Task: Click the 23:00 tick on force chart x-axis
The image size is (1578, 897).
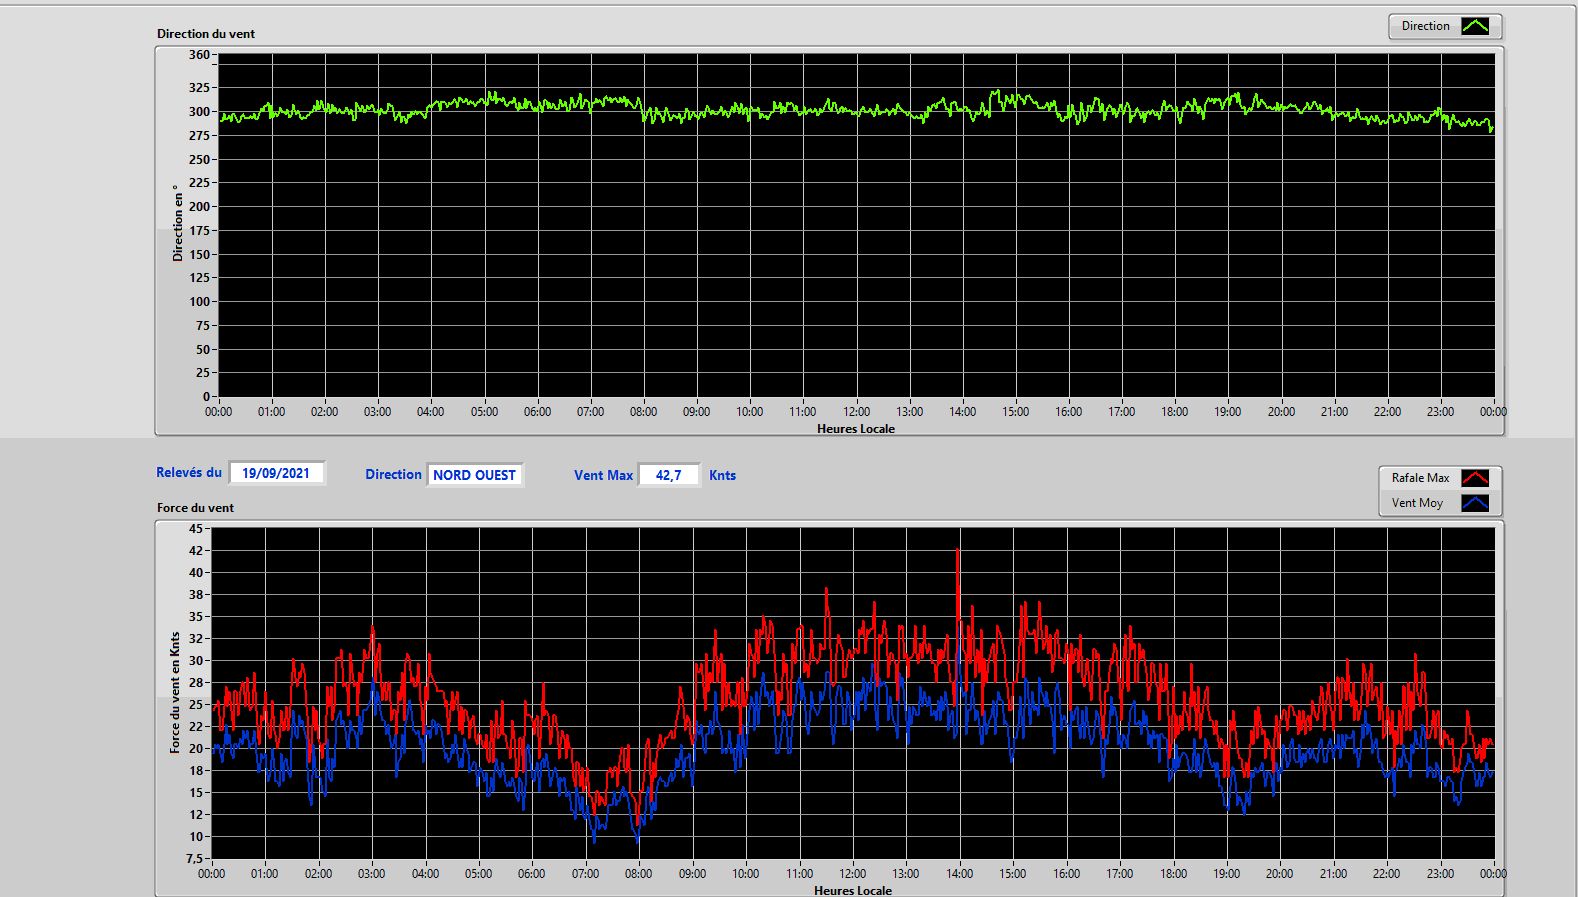Action: coord(1440,874)
